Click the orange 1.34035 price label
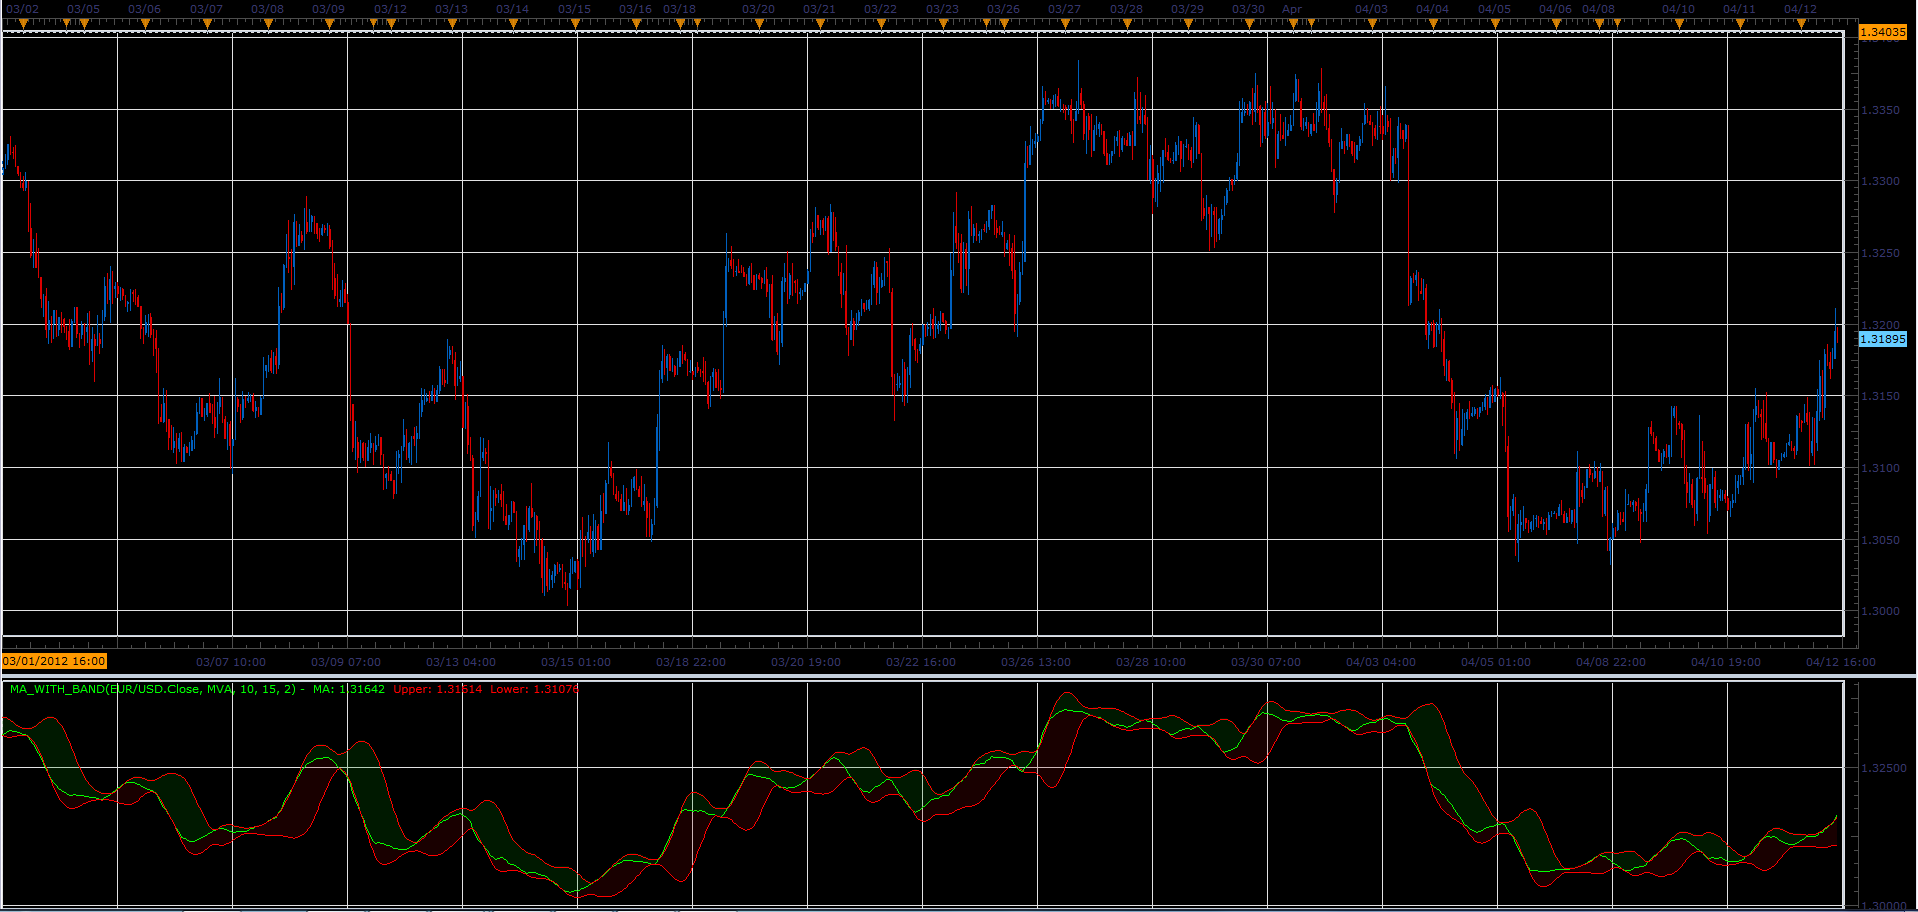1918x912 pixels. pos(1882,32)
